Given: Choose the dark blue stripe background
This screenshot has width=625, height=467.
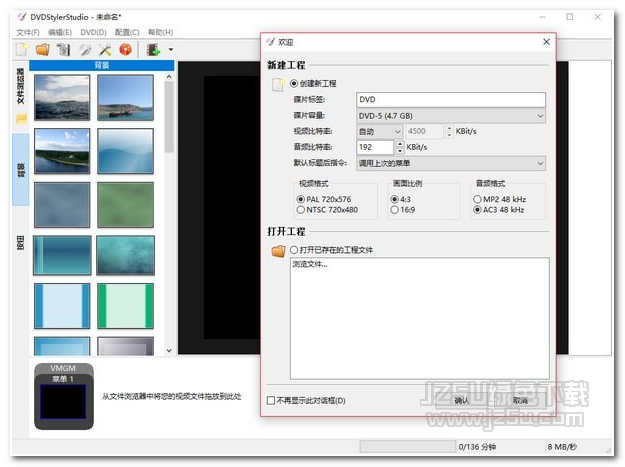Looking at the screenshot, I should (x=62, y=255).
